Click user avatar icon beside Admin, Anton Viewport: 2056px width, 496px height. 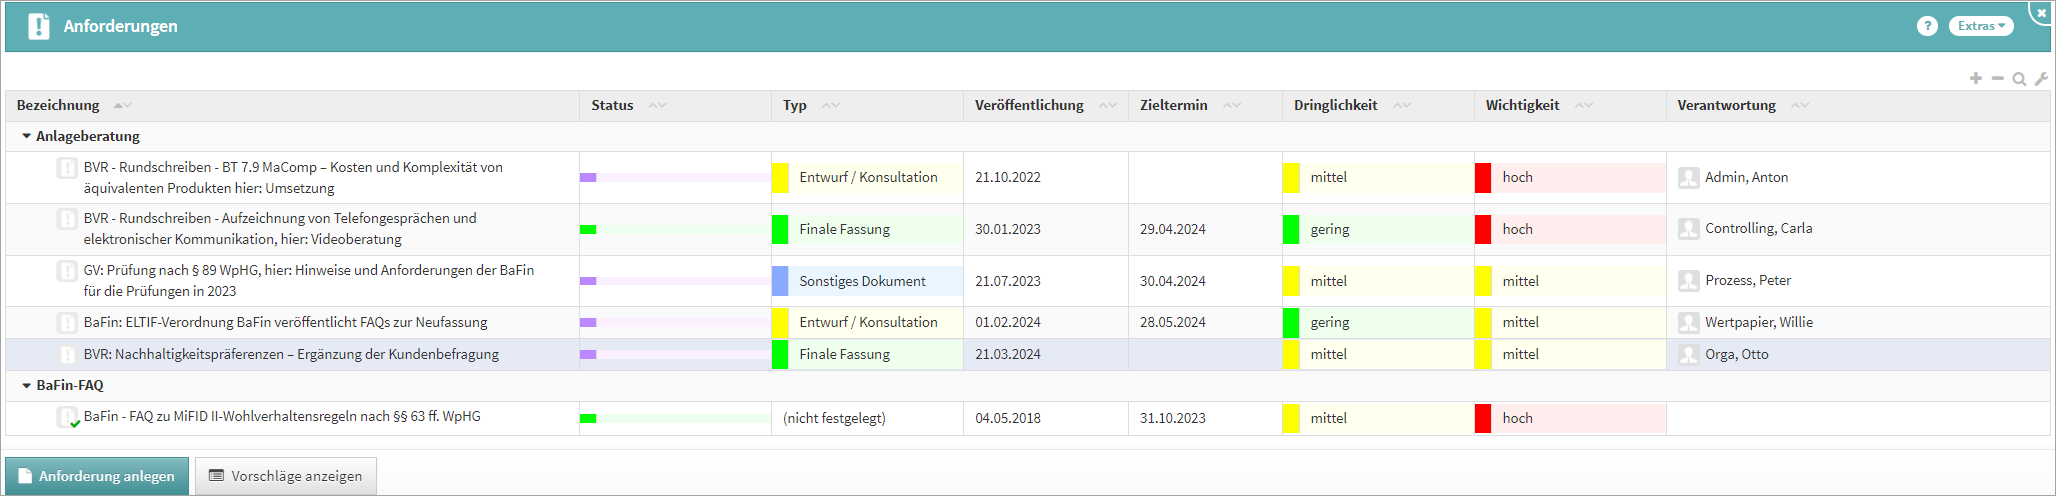point(1689,178)
